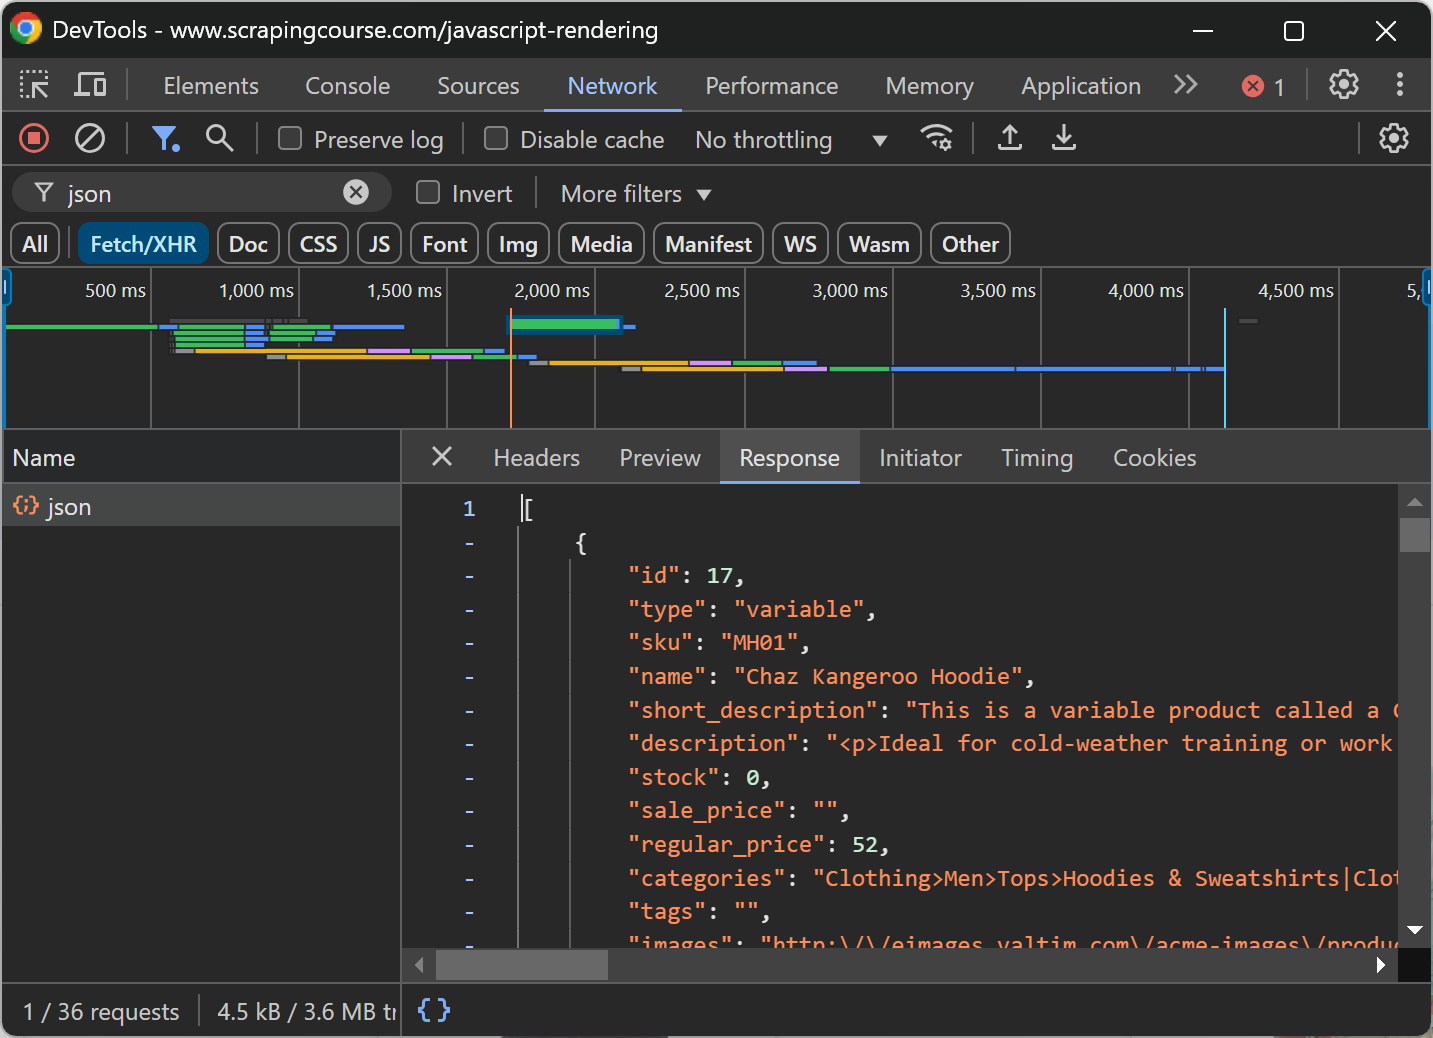Toggle the device emulation toolbar
Image resolution: width=1433 pixels, height=1038 pixels.
pos(90,85)
